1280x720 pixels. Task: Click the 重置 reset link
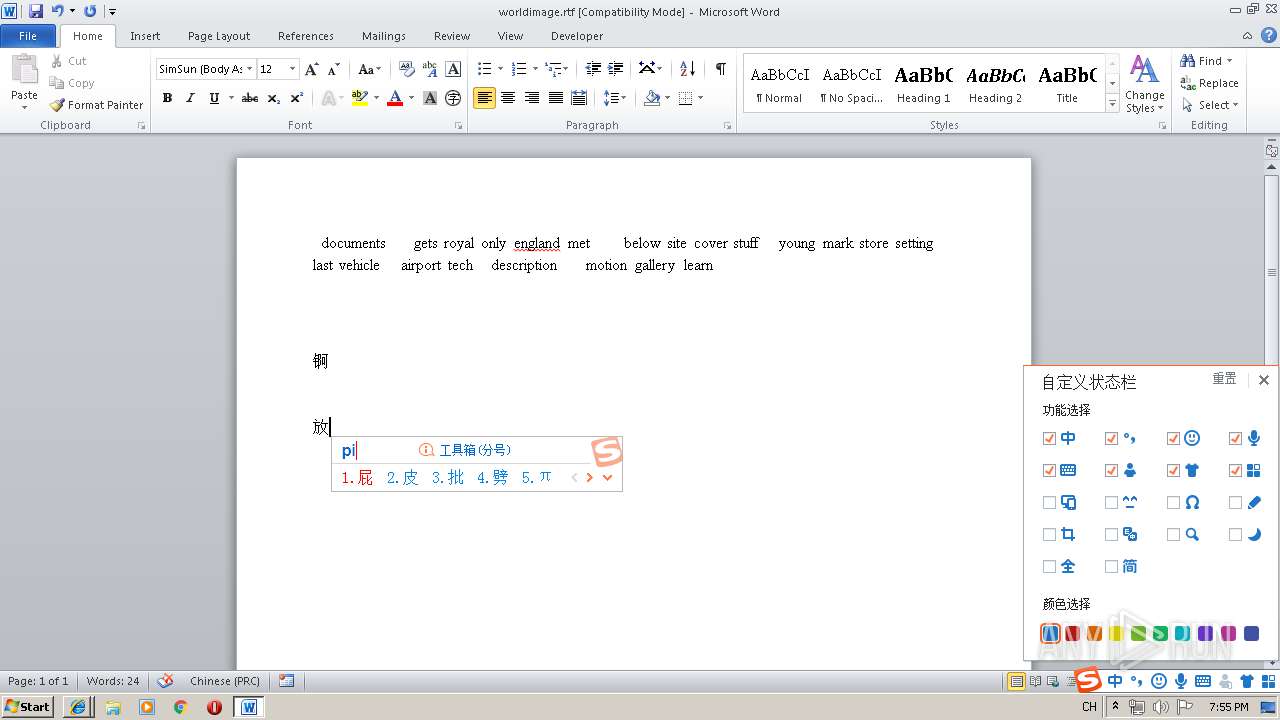tap(1224, 379)
